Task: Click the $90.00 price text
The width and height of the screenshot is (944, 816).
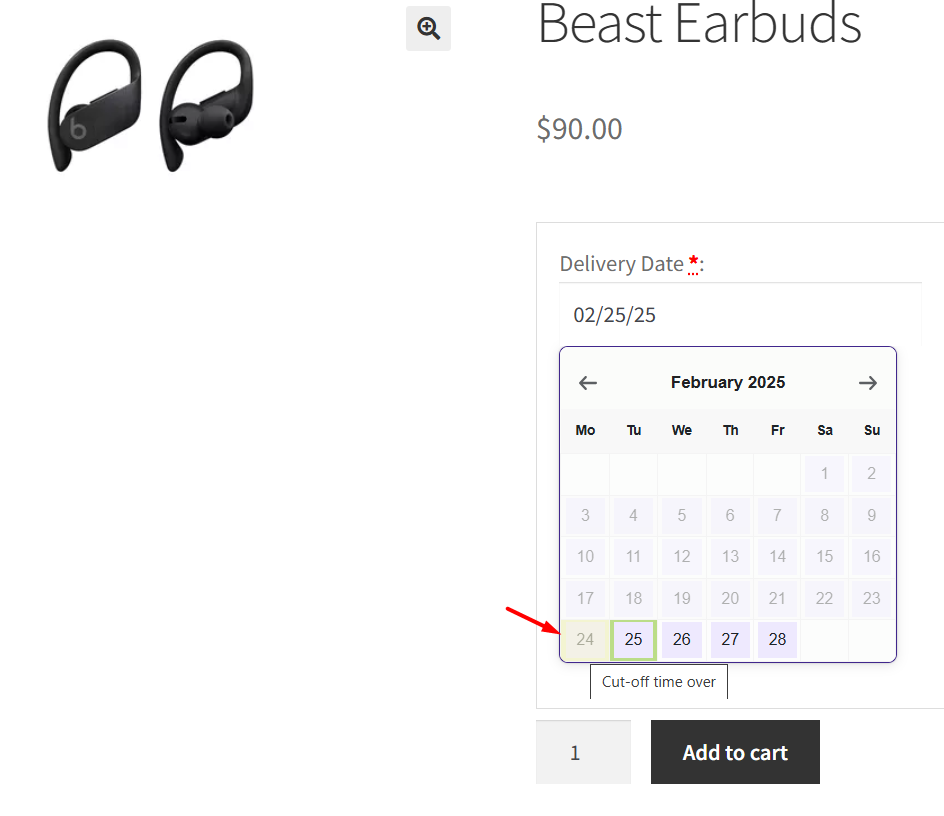Action: [x=579, y=129]
